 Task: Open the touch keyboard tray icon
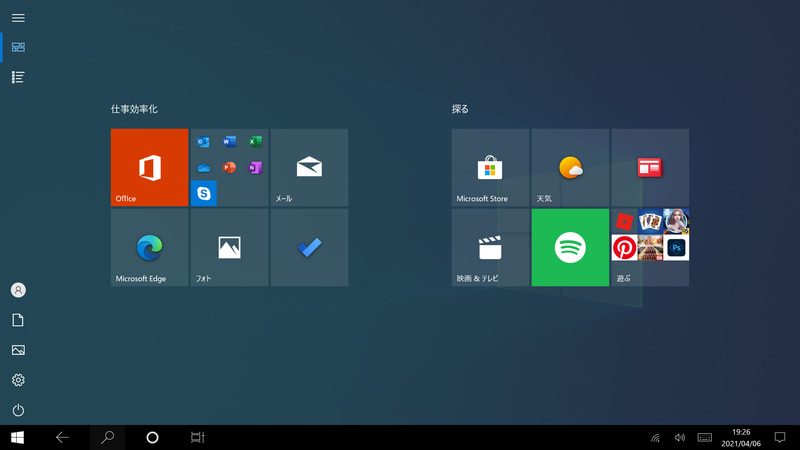tap(705, 438)
